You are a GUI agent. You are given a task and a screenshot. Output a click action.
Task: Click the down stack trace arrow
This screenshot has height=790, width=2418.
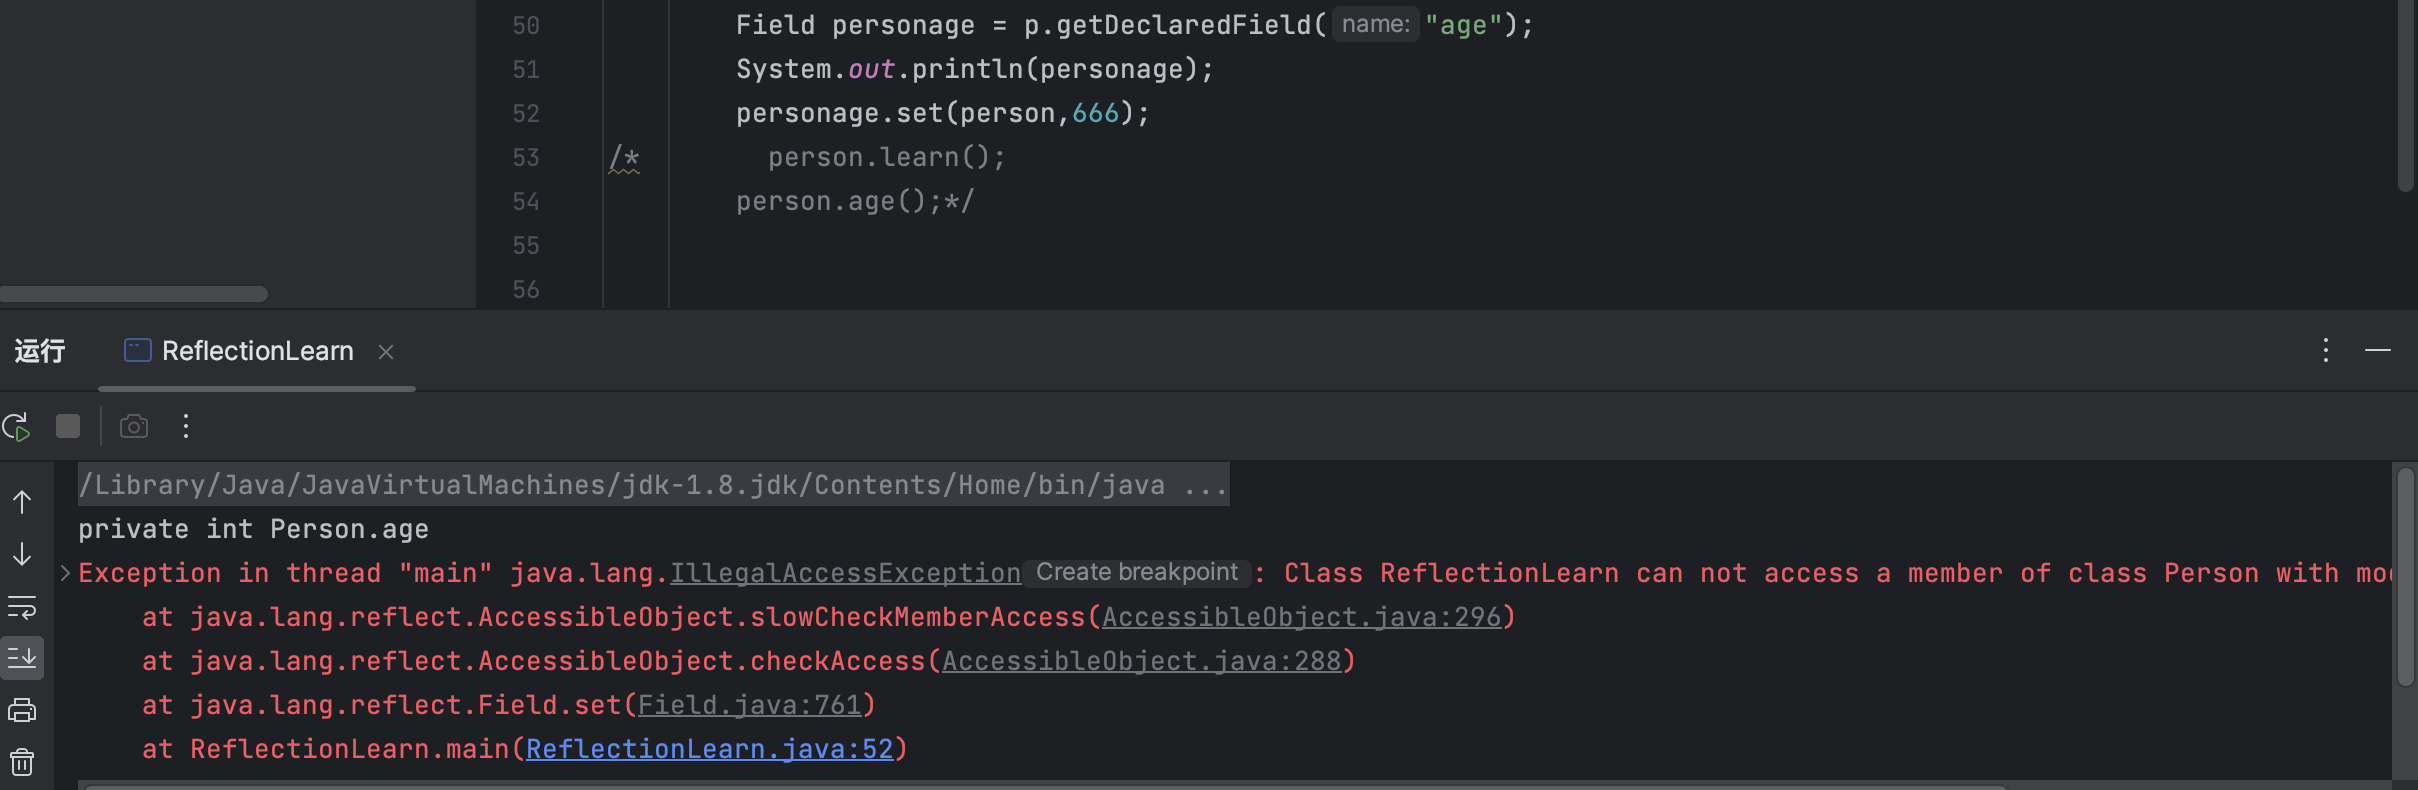pos(22,554)
